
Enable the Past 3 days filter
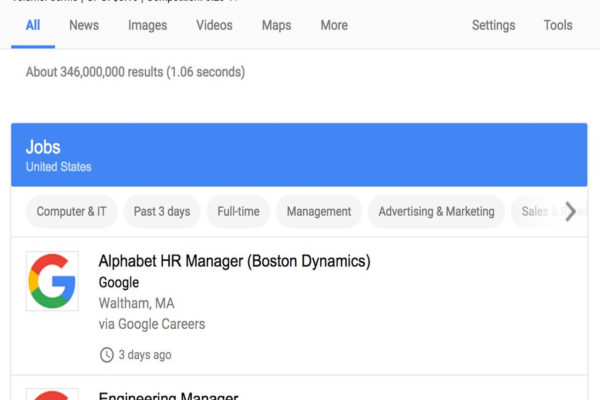pos(162,211)
